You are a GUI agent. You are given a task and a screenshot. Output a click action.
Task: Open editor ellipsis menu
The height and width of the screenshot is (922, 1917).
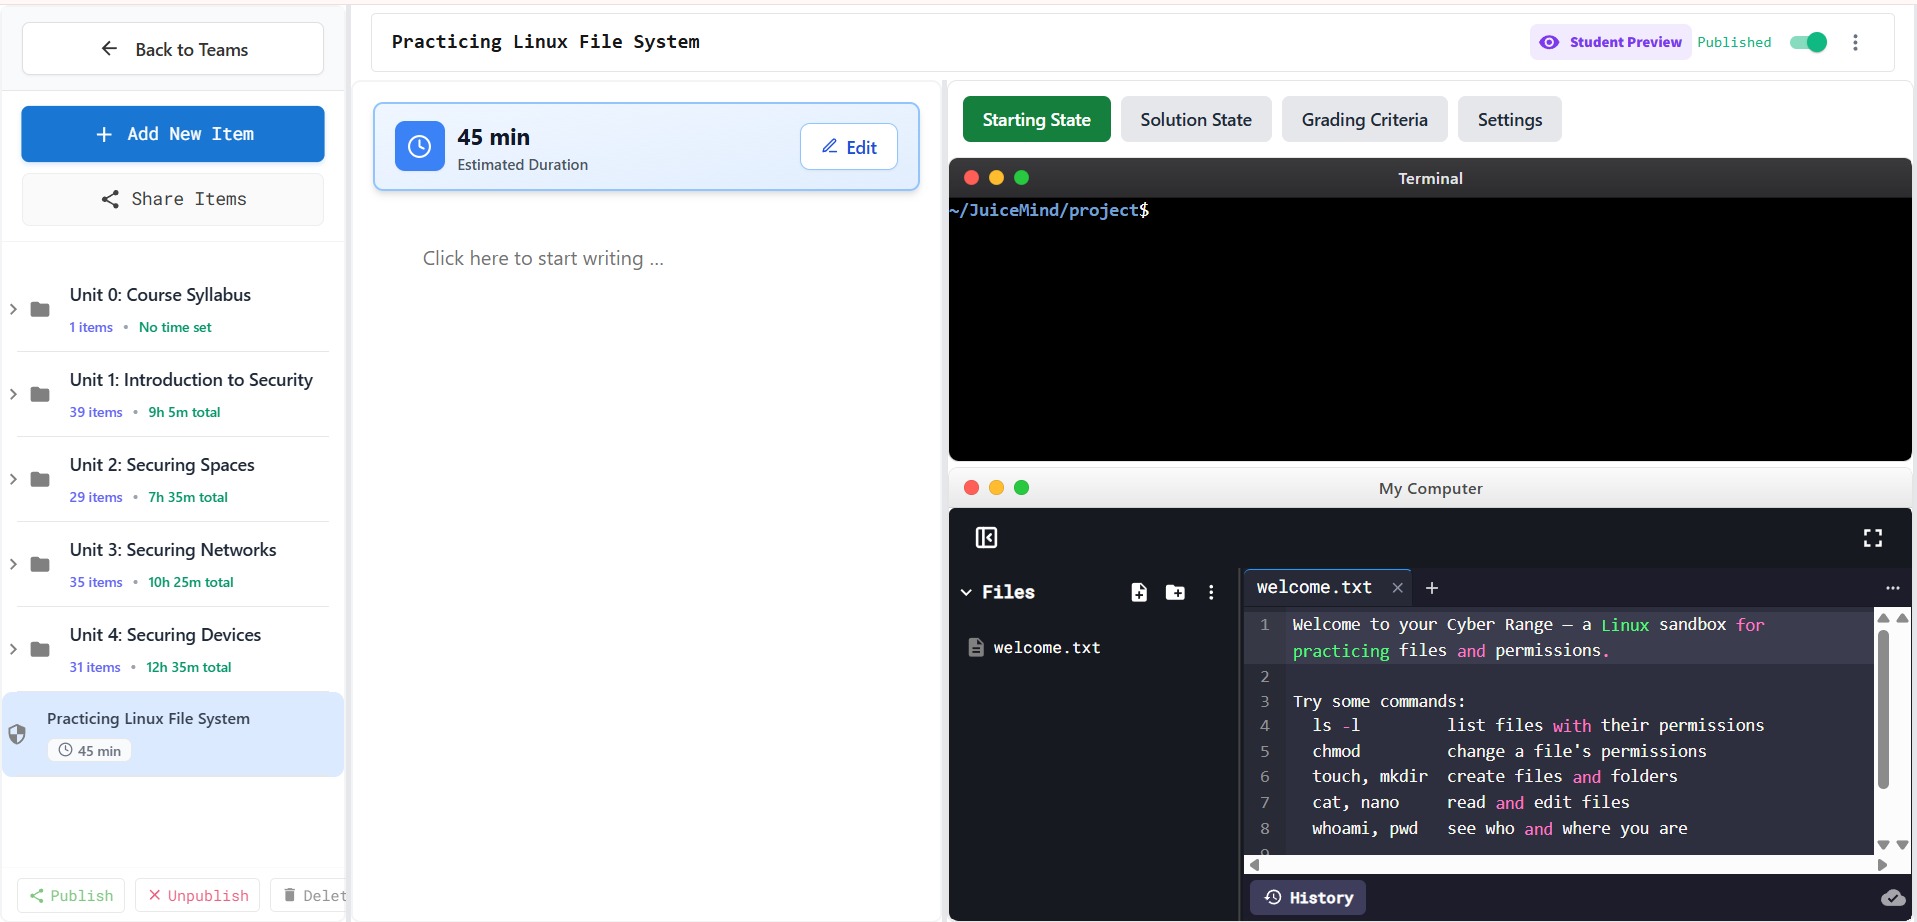tap(1892, 588)
